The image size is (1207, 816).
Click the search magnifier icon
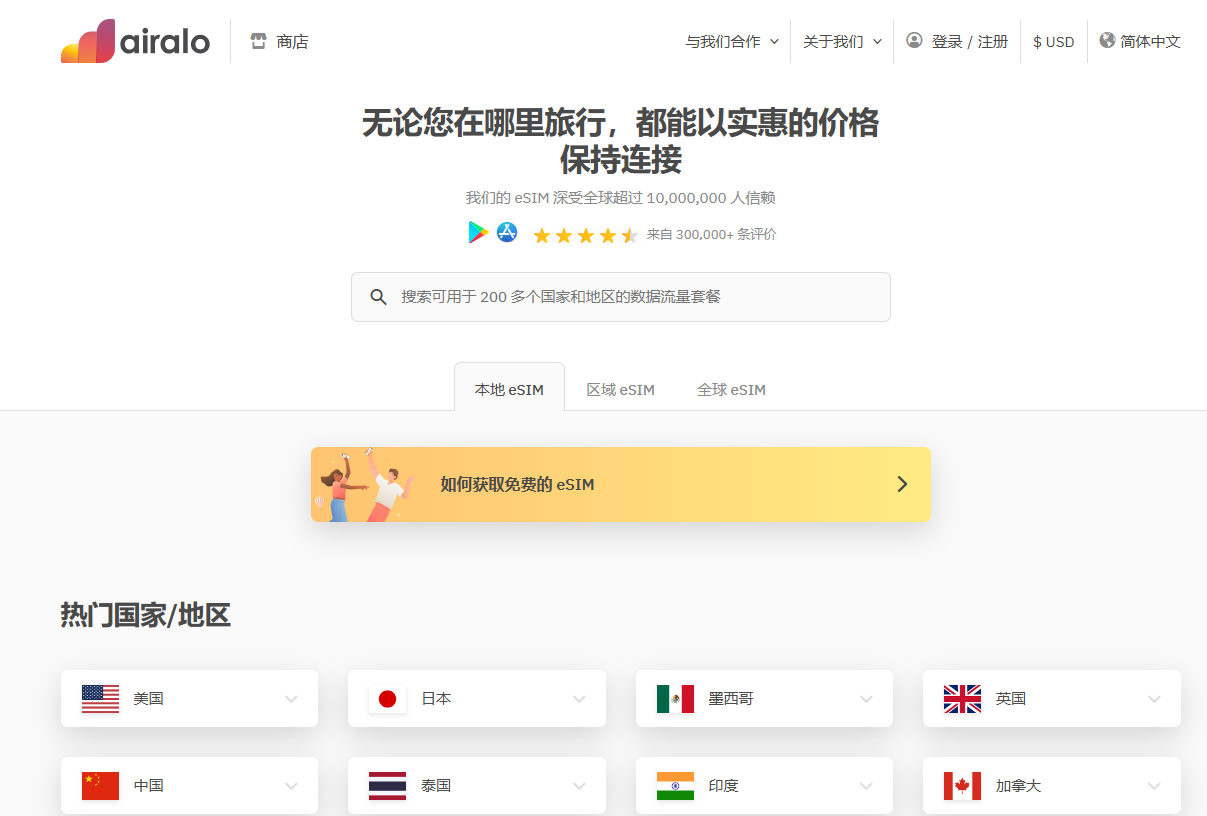click(x=378, y=297)
